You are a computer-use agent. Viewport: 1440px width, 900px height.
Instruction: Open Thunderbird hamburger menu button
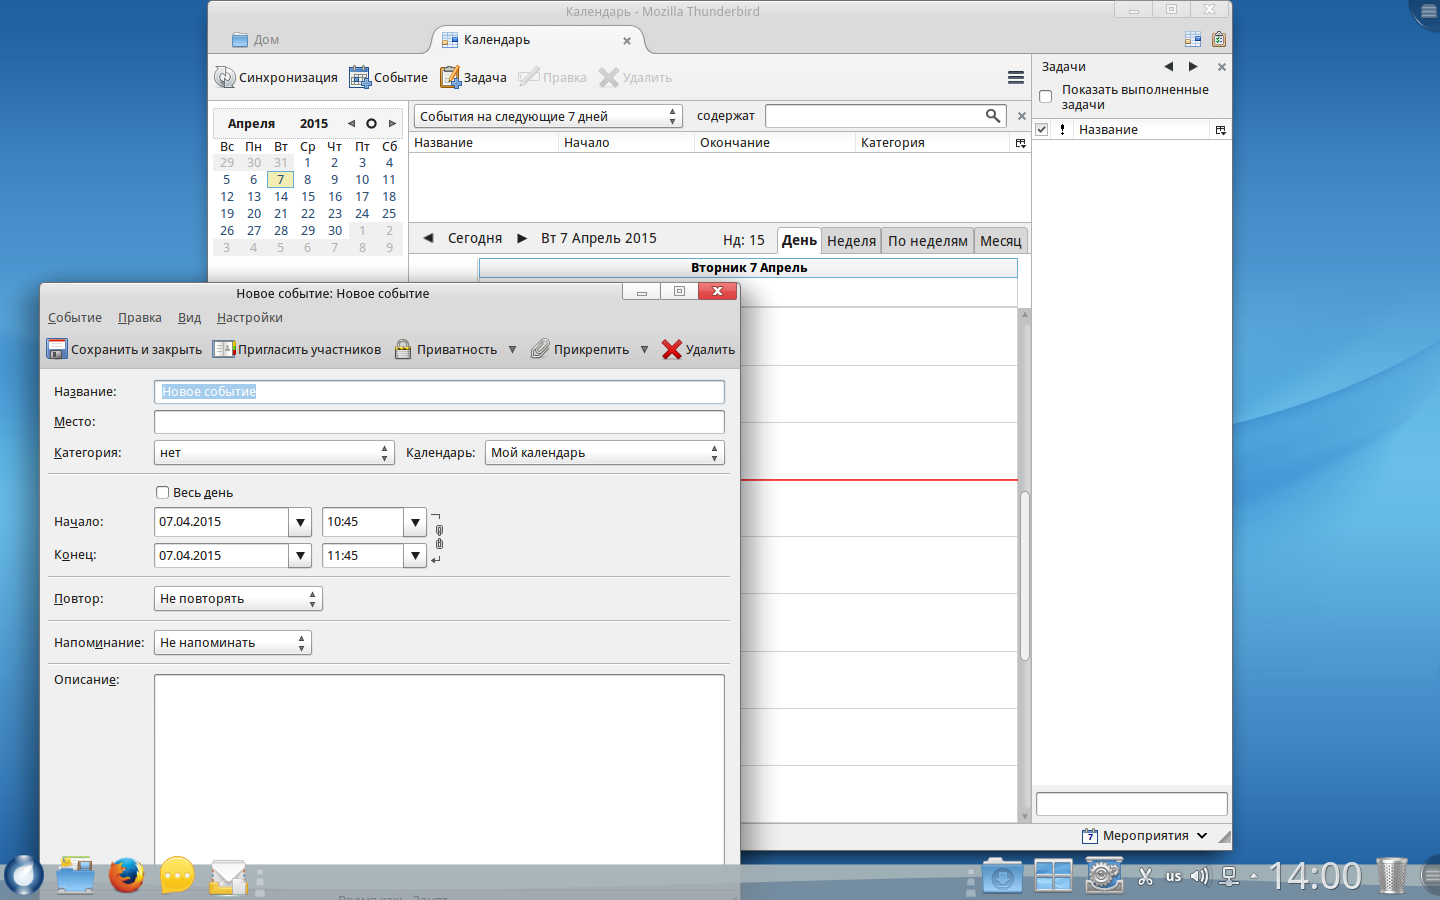[1015, 78]
